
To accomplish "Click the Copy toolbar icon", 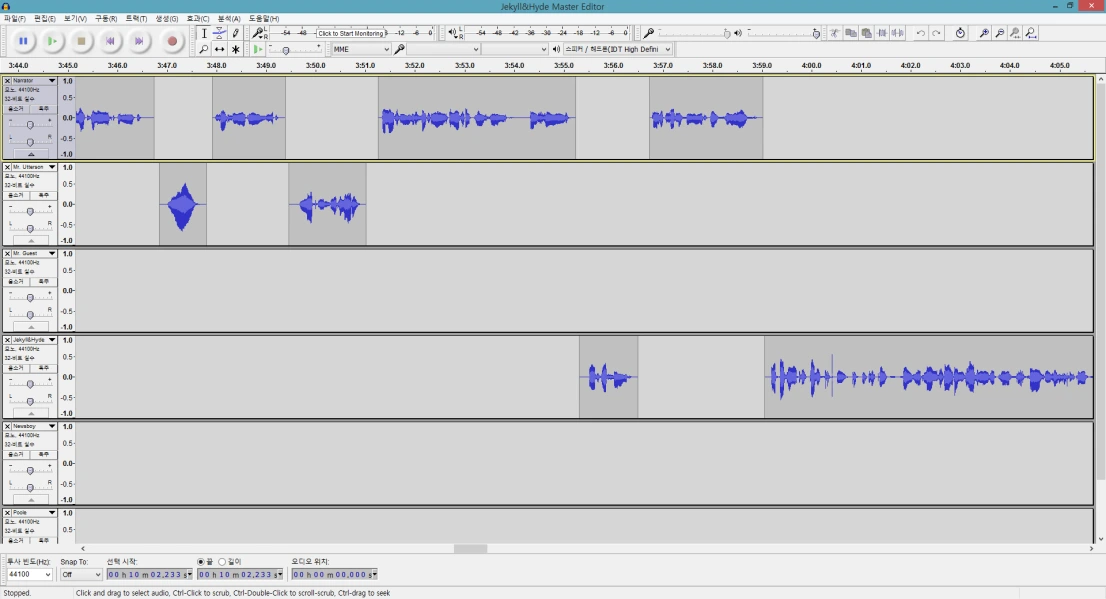I will coord(851,33).
